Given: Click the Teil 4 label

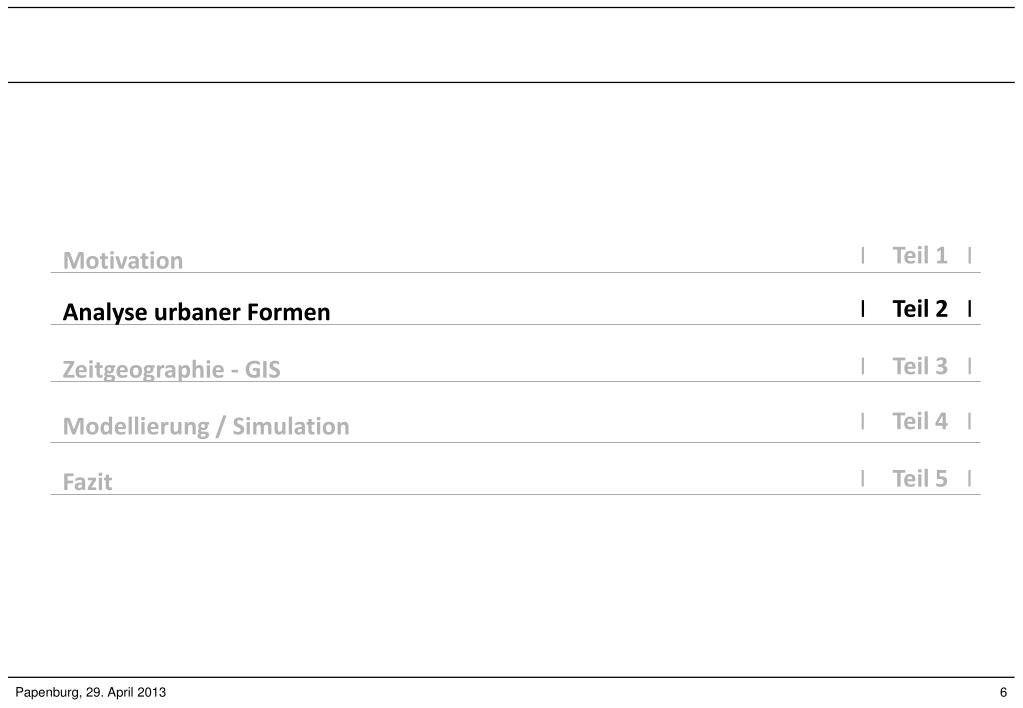Looking at the screenshot, I should pyautogui.click(x=920, y=421).
